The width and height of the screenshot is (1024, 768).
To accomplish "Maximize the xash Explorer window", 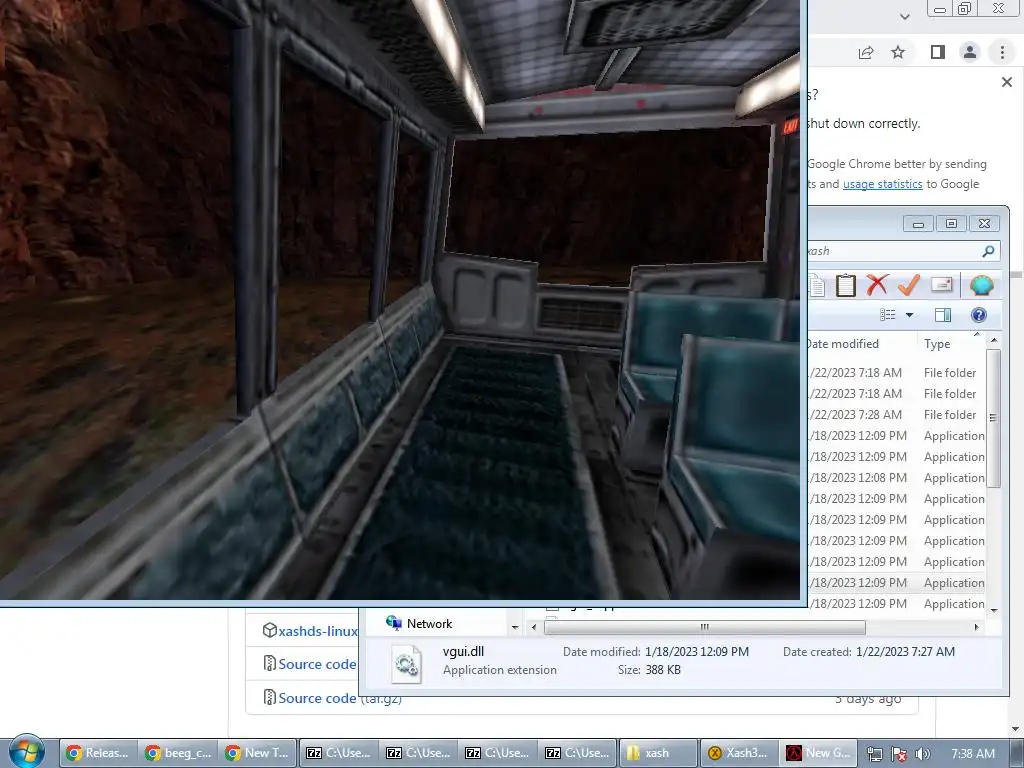I will [x=951, y=224].
